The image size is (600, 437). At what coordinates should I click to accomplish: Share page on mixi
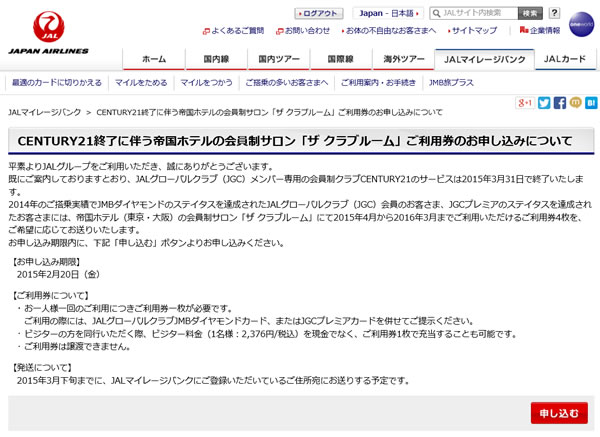pos(575,103)
